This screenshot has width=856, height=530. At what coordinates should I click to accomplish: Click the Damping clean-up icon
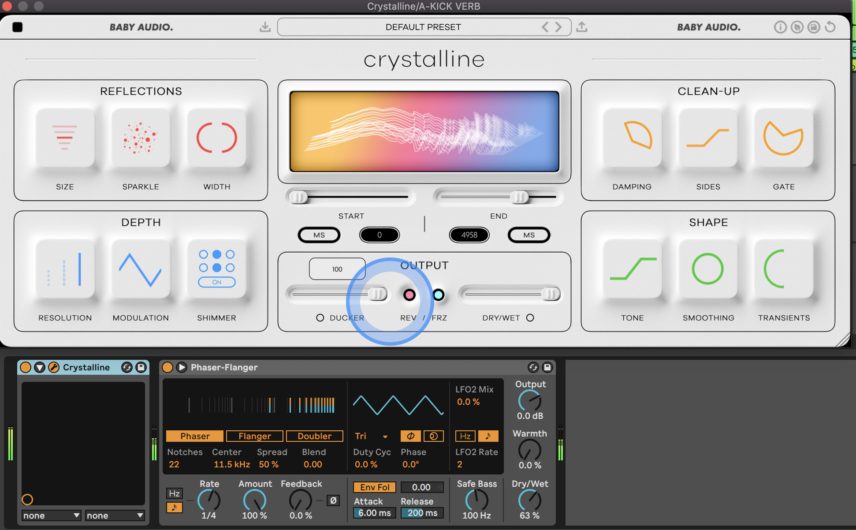pos(632,138)
